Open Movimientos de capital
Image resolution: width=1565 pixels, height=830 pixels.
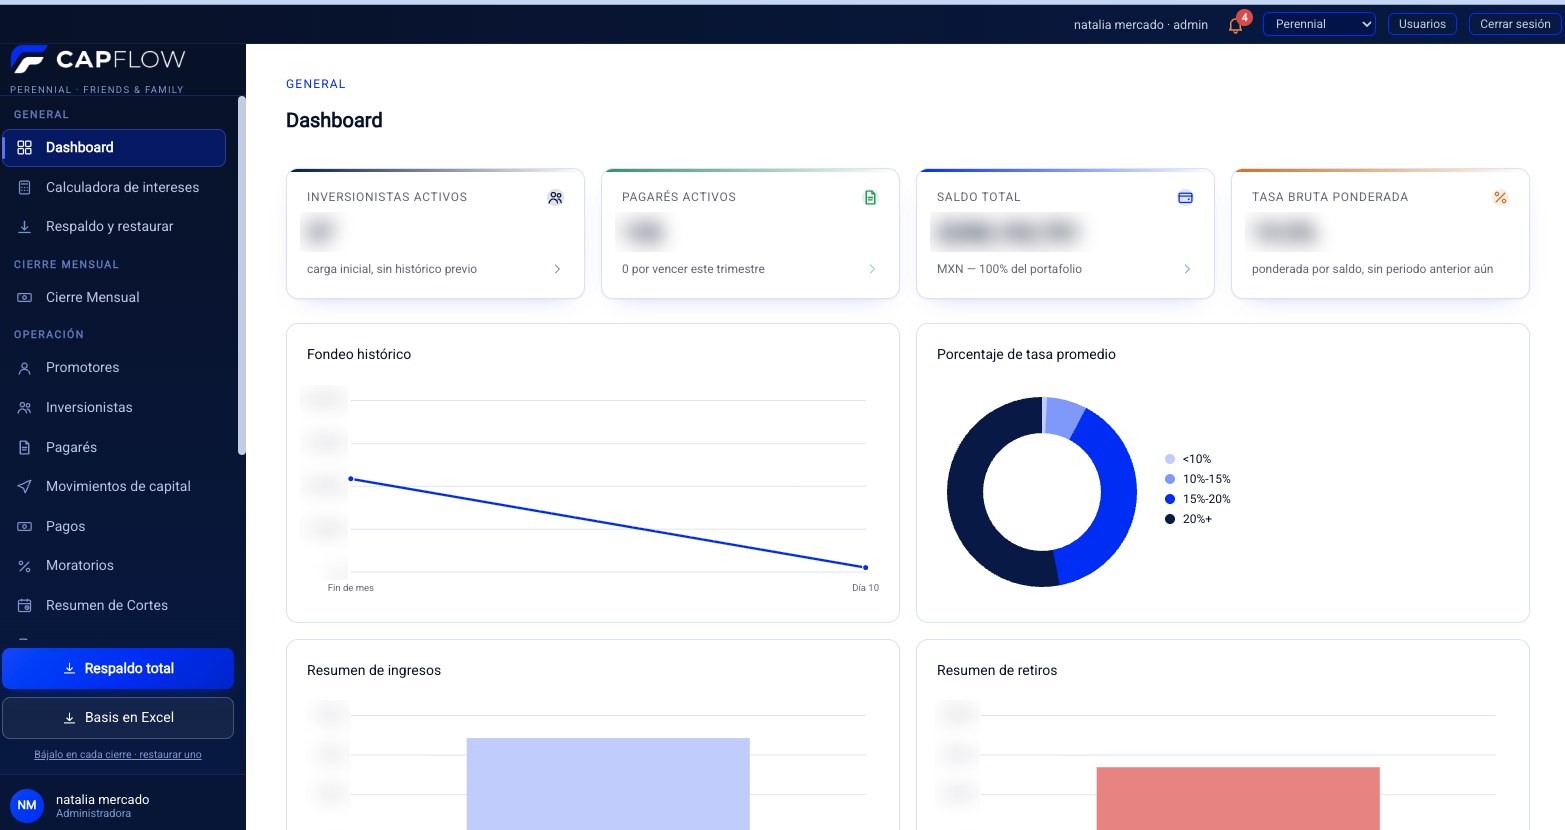click(x=114, y=487)
